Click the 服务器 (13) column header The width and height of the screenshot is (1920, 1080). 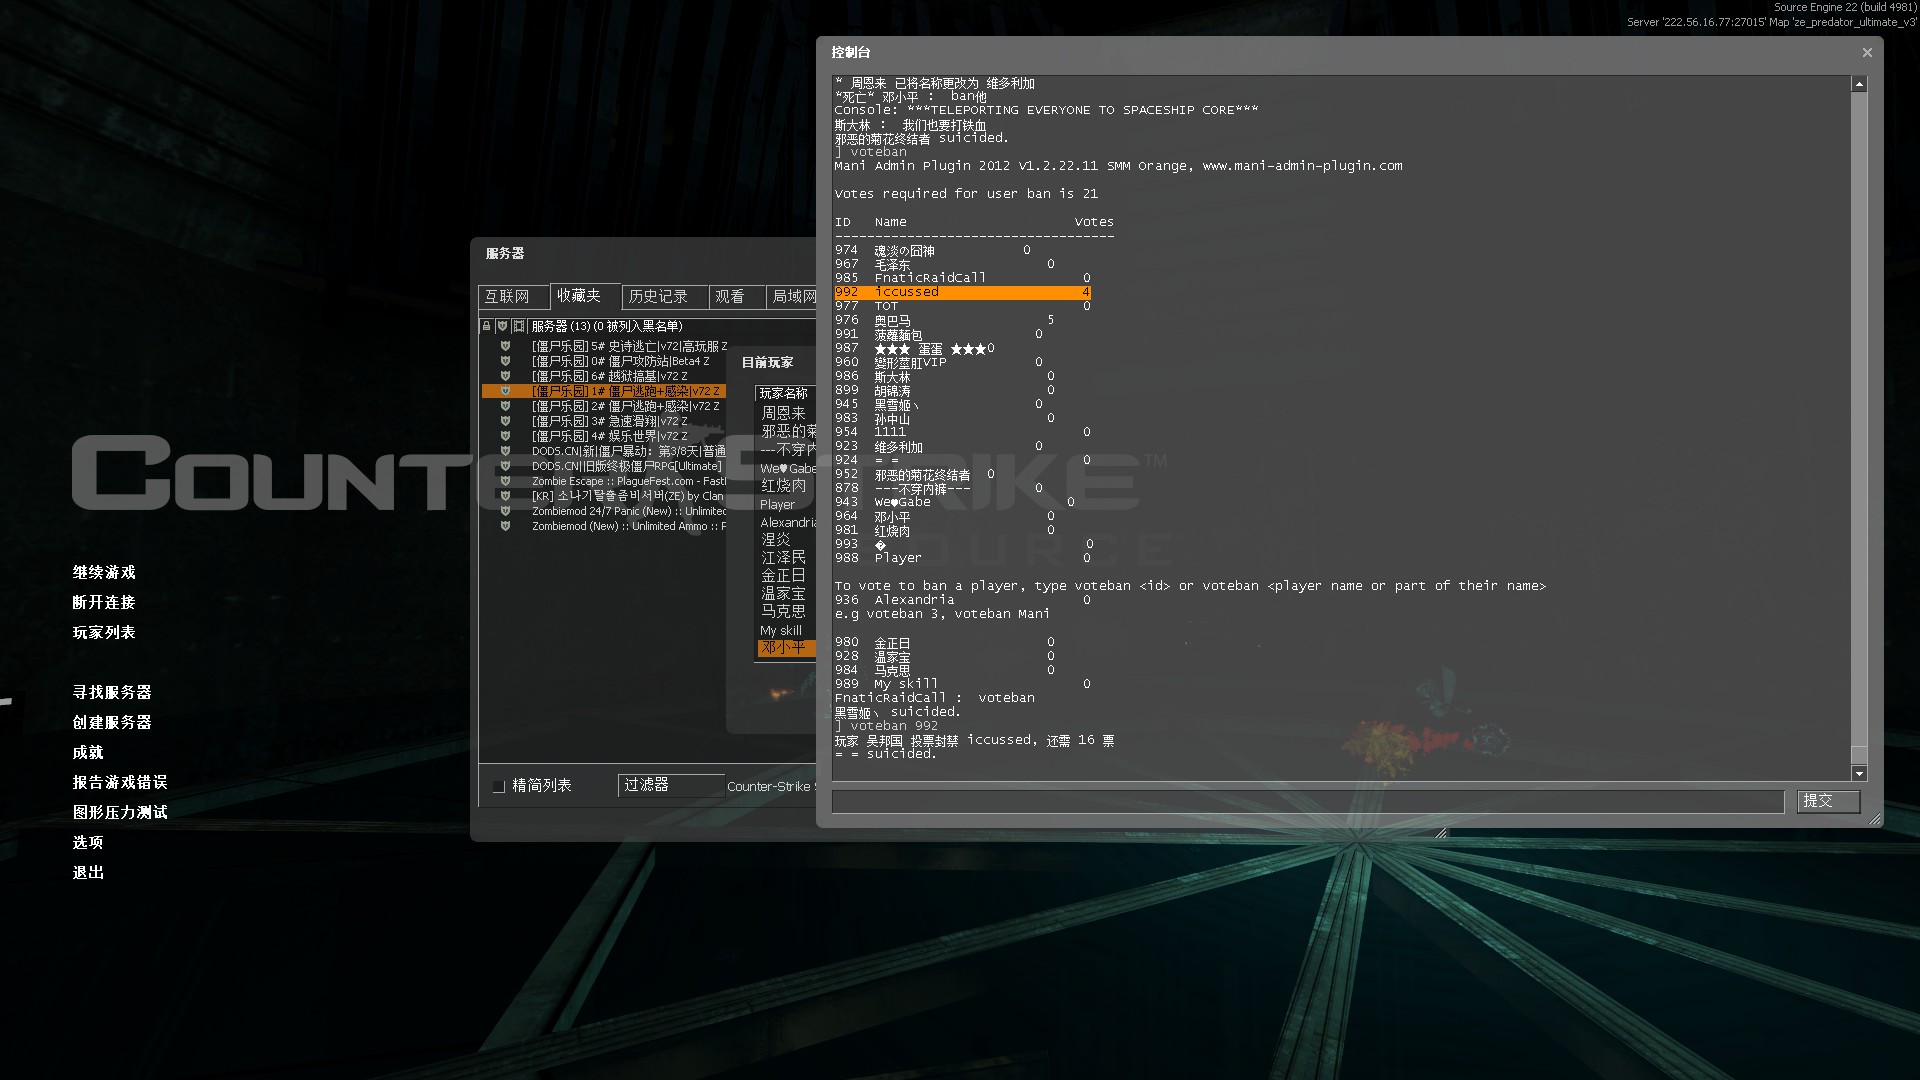(x=673, y=326)
